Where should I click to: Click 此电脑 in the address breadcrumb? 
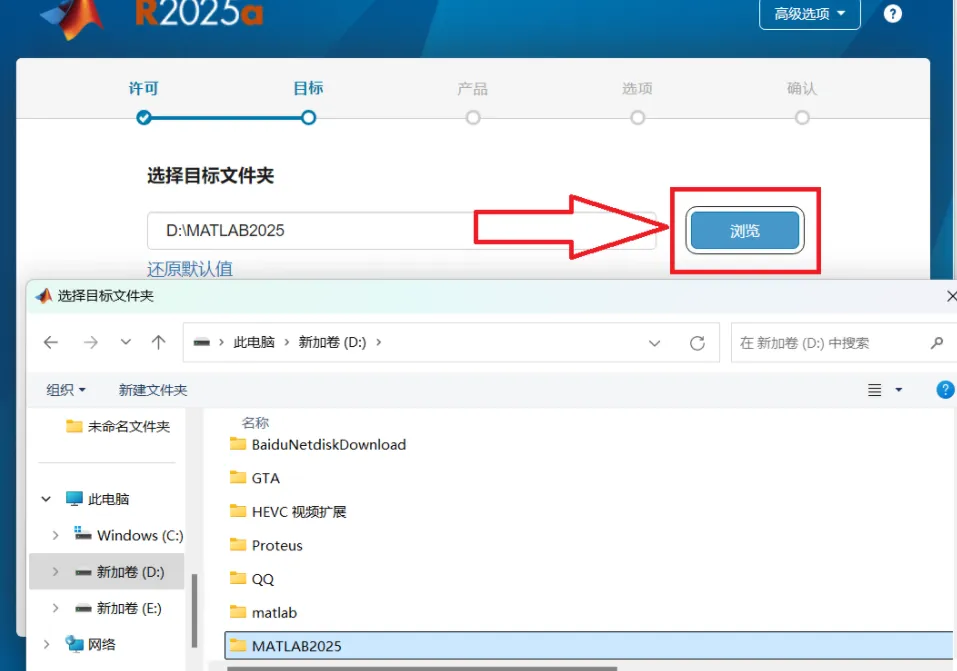[x=254, y=343]
